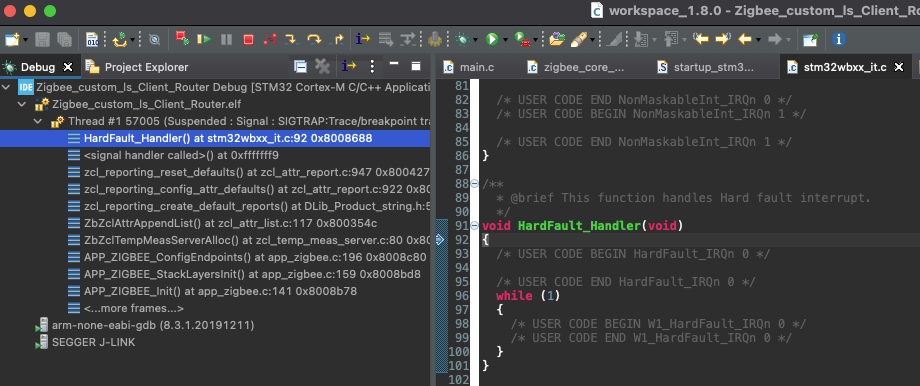This screenshot has width=920, height=386.
Task: Go to Last Edit Location arrow
Action: click(701, 39)
